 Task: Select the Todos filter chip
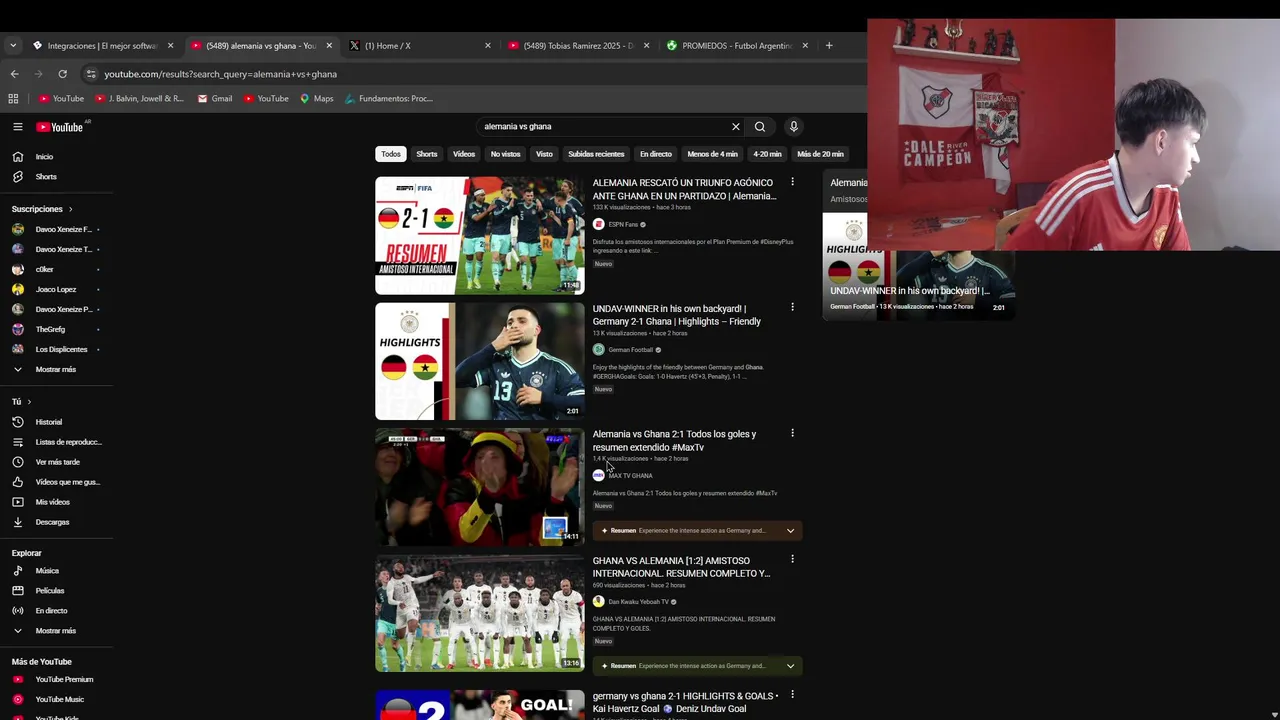(x=391, y=154)
